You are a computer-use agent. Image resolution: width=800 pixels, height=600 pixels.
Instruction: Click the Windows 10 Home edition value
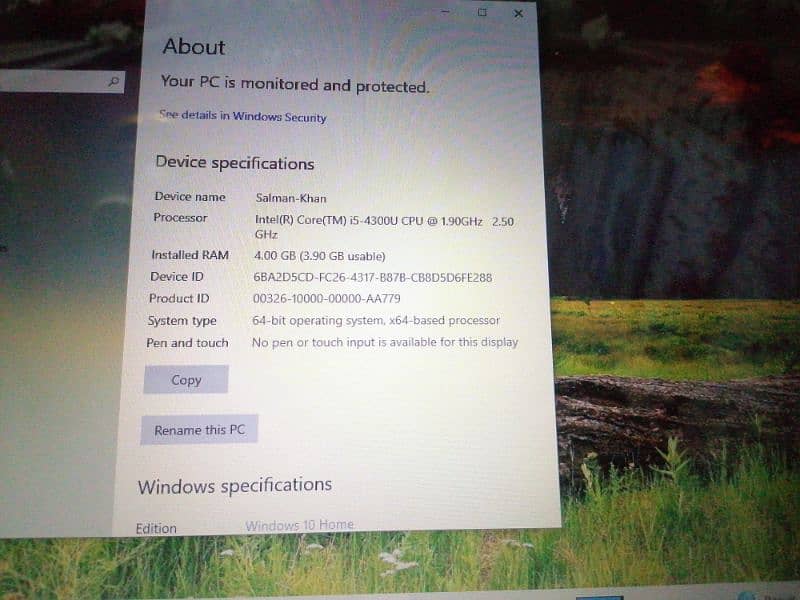pos(299,525)
